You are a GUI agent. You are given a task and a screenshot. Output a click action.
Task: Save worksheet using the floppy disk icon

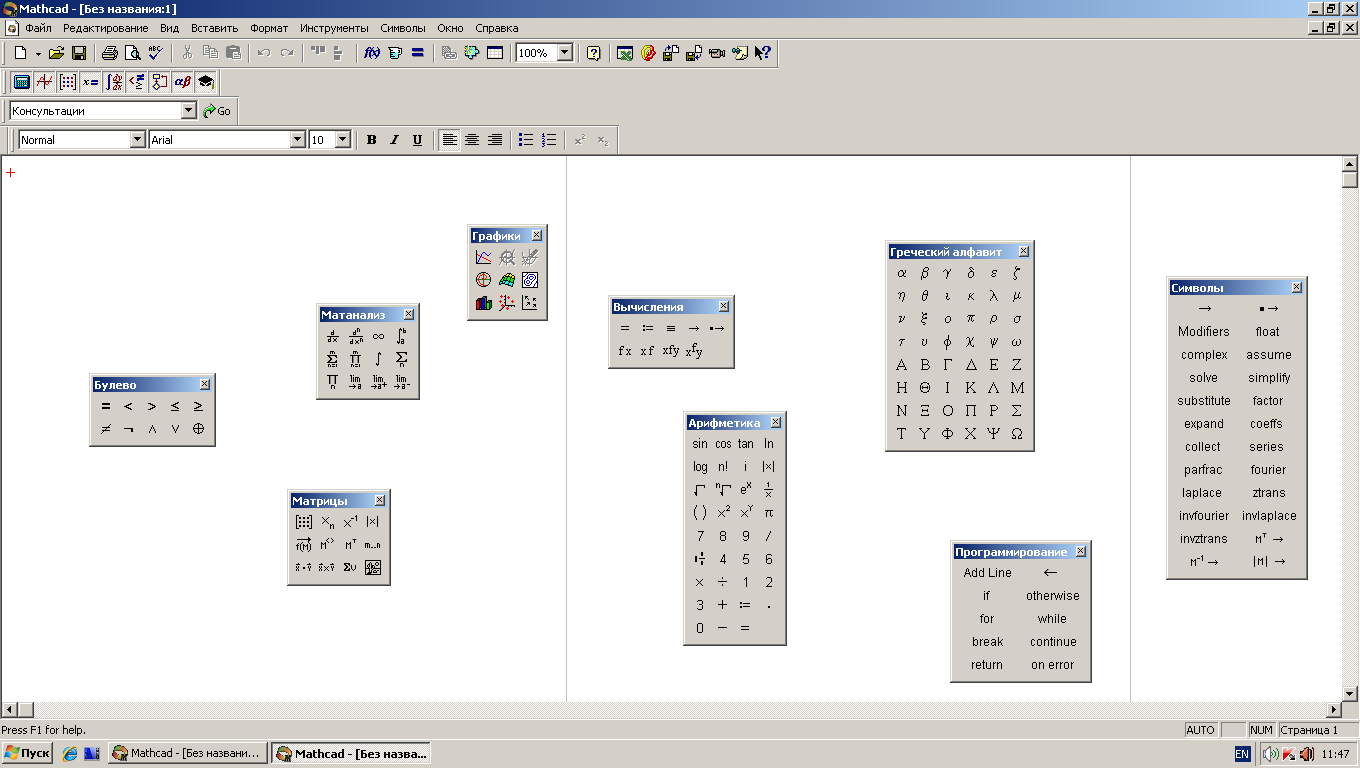pos(79,53)
